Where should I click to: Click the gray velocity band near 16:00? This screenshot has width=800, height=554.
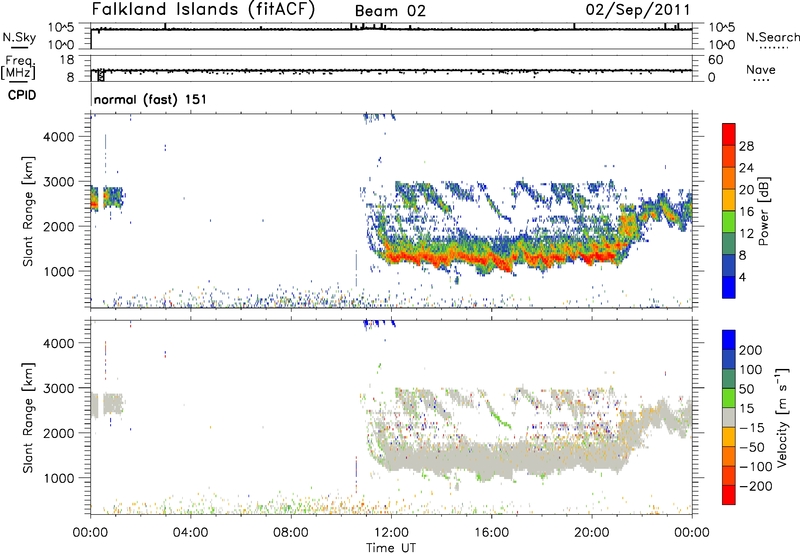492,461
